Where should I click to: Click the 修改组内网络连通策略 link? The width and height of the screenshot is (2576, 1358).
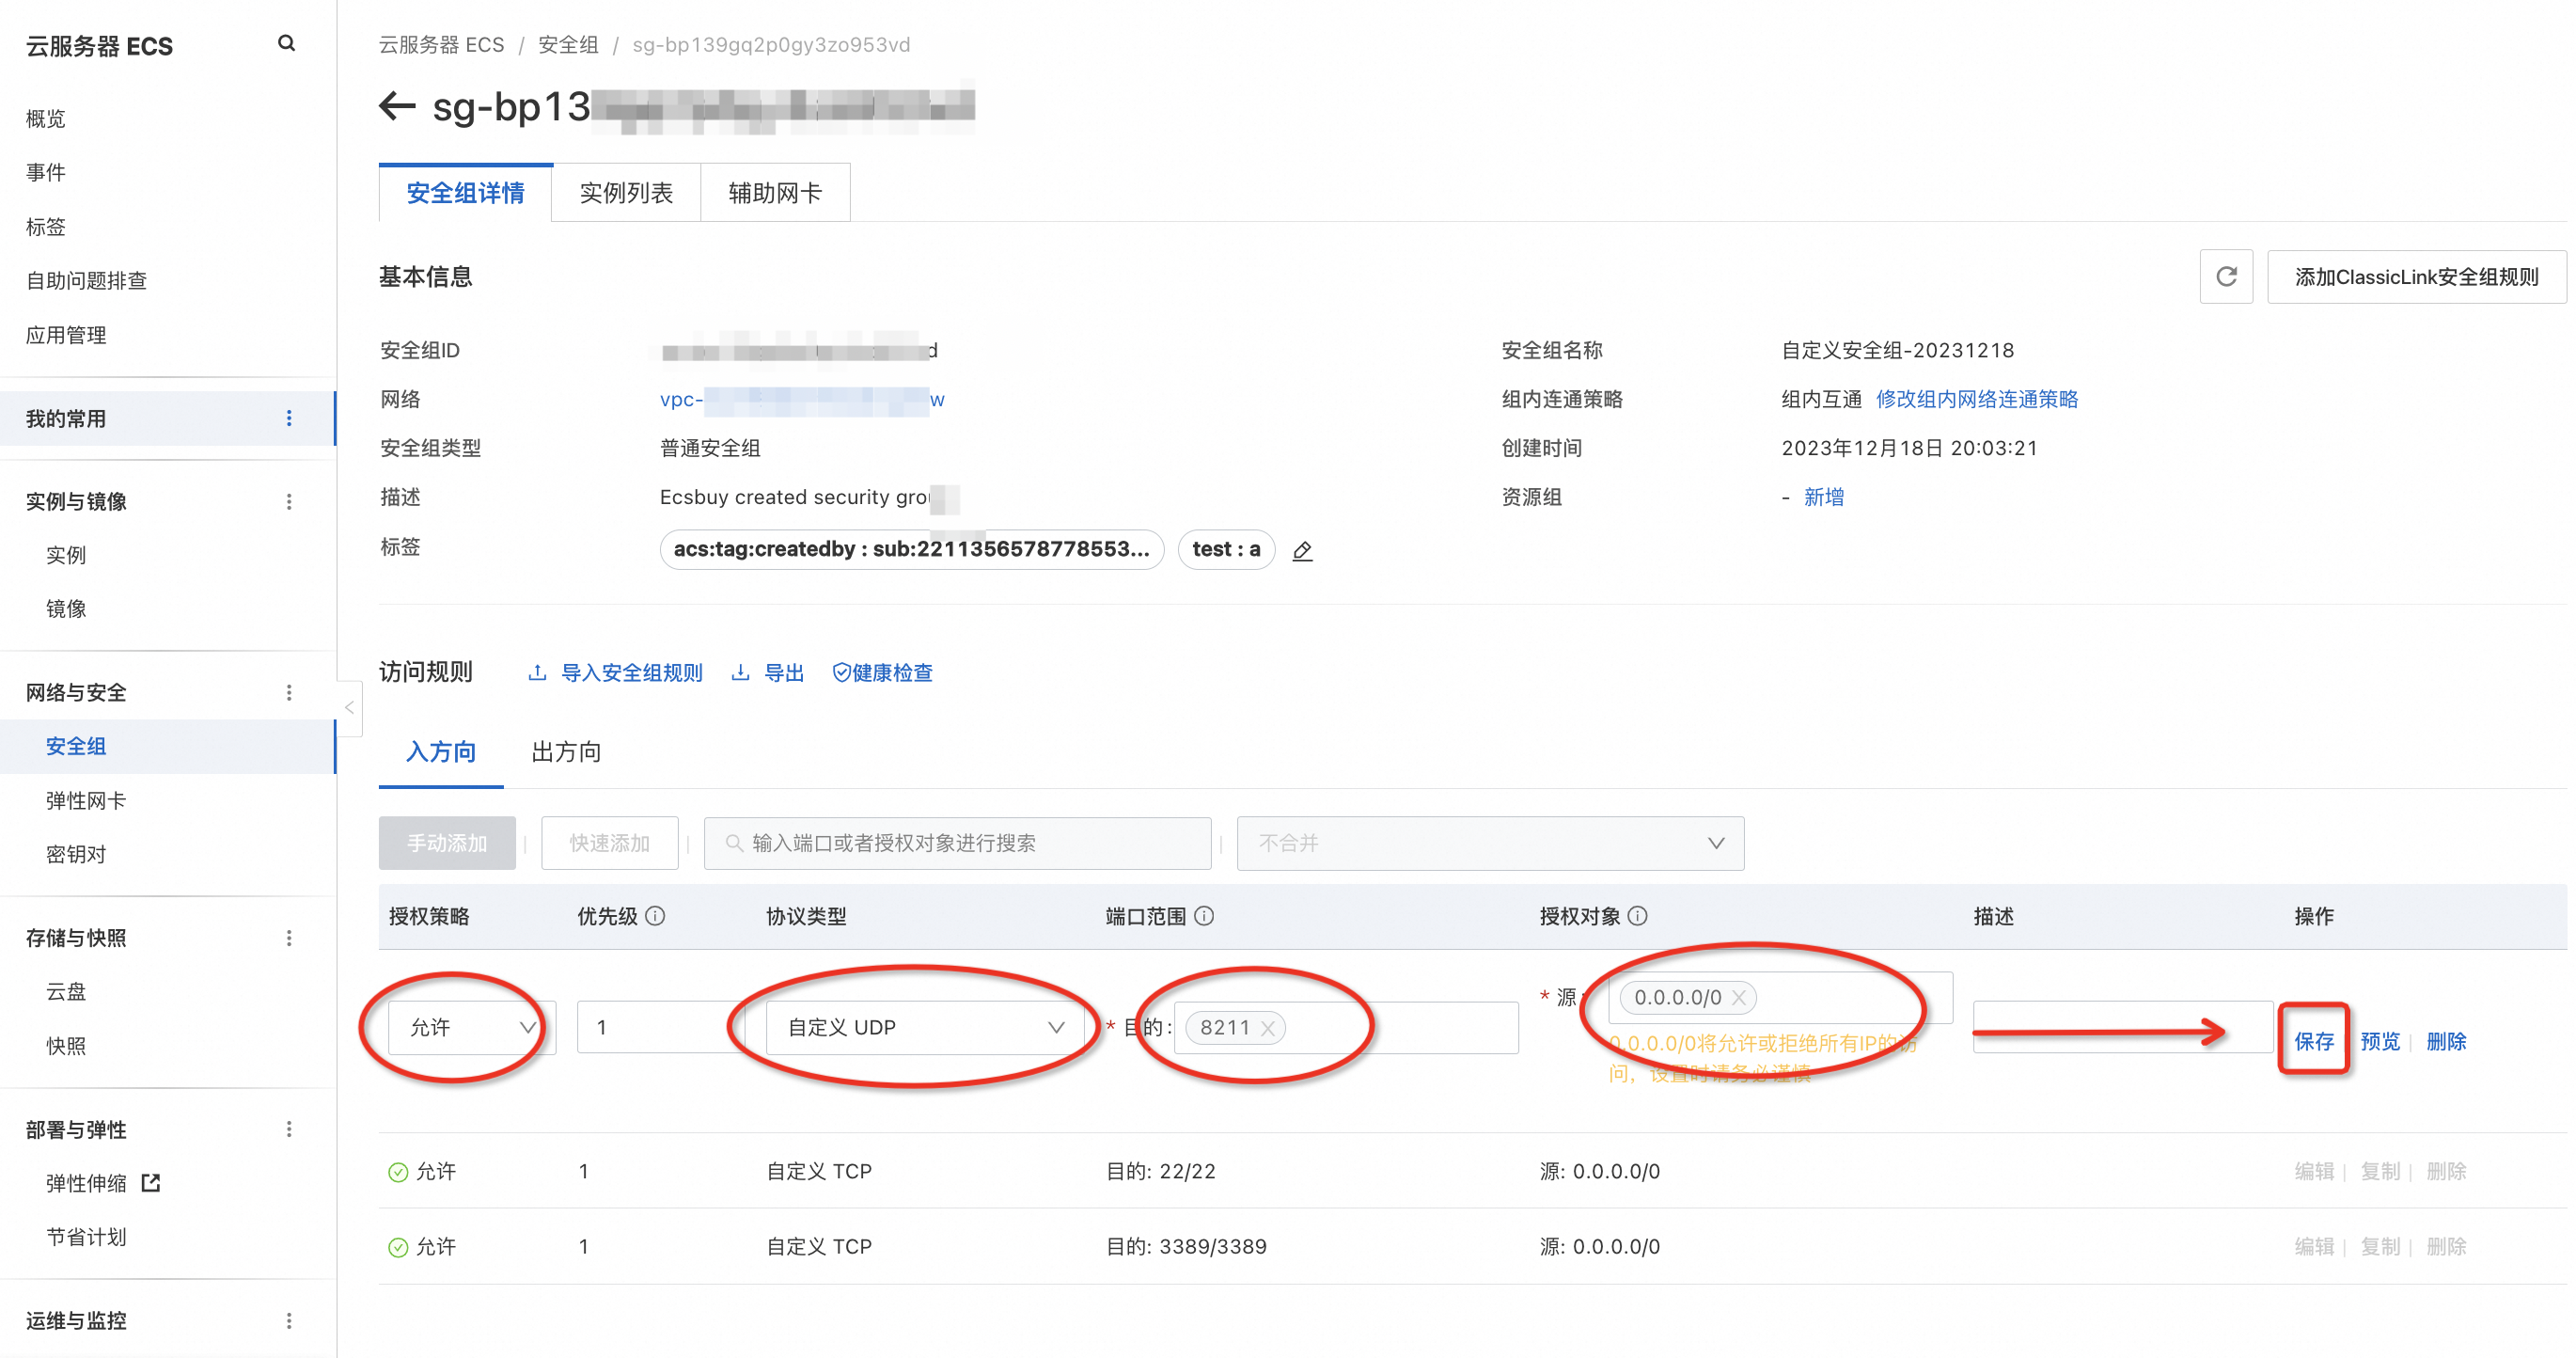click(1976, 399)
